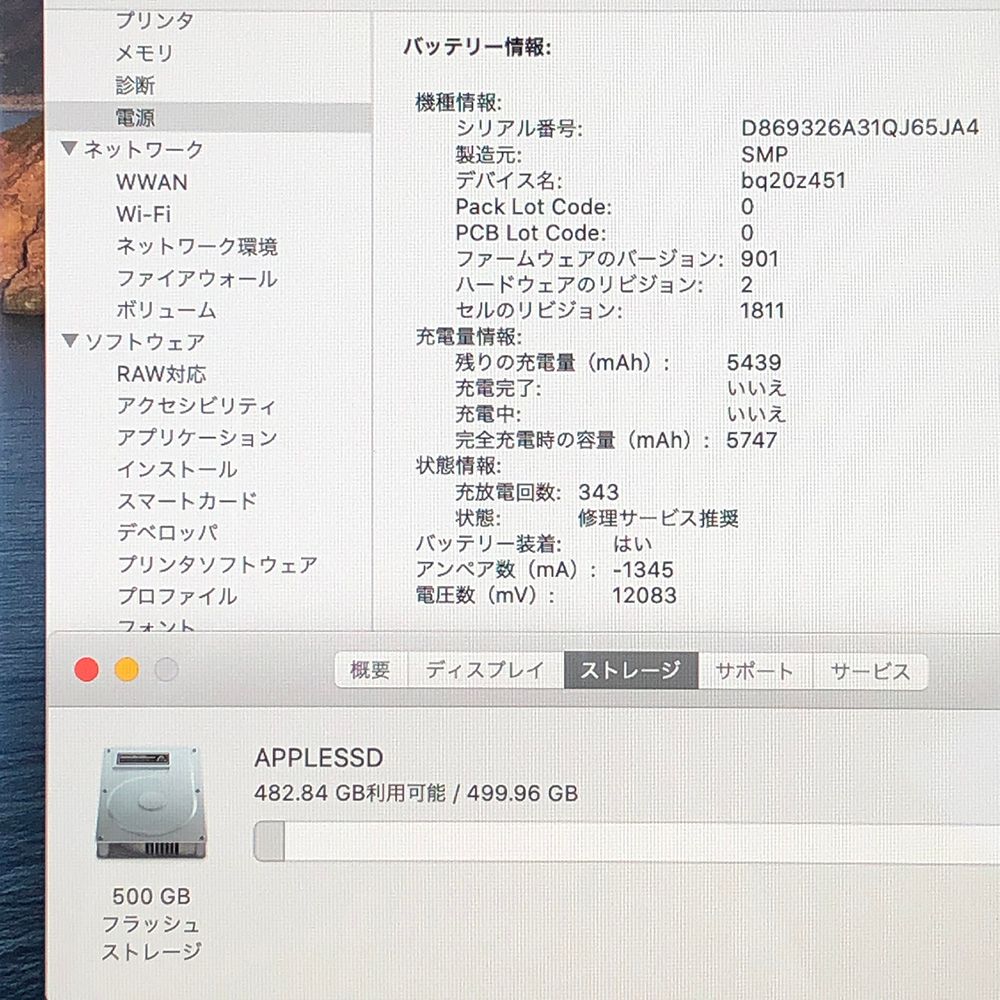Click the APPLESSD hard drive icon

151,803
